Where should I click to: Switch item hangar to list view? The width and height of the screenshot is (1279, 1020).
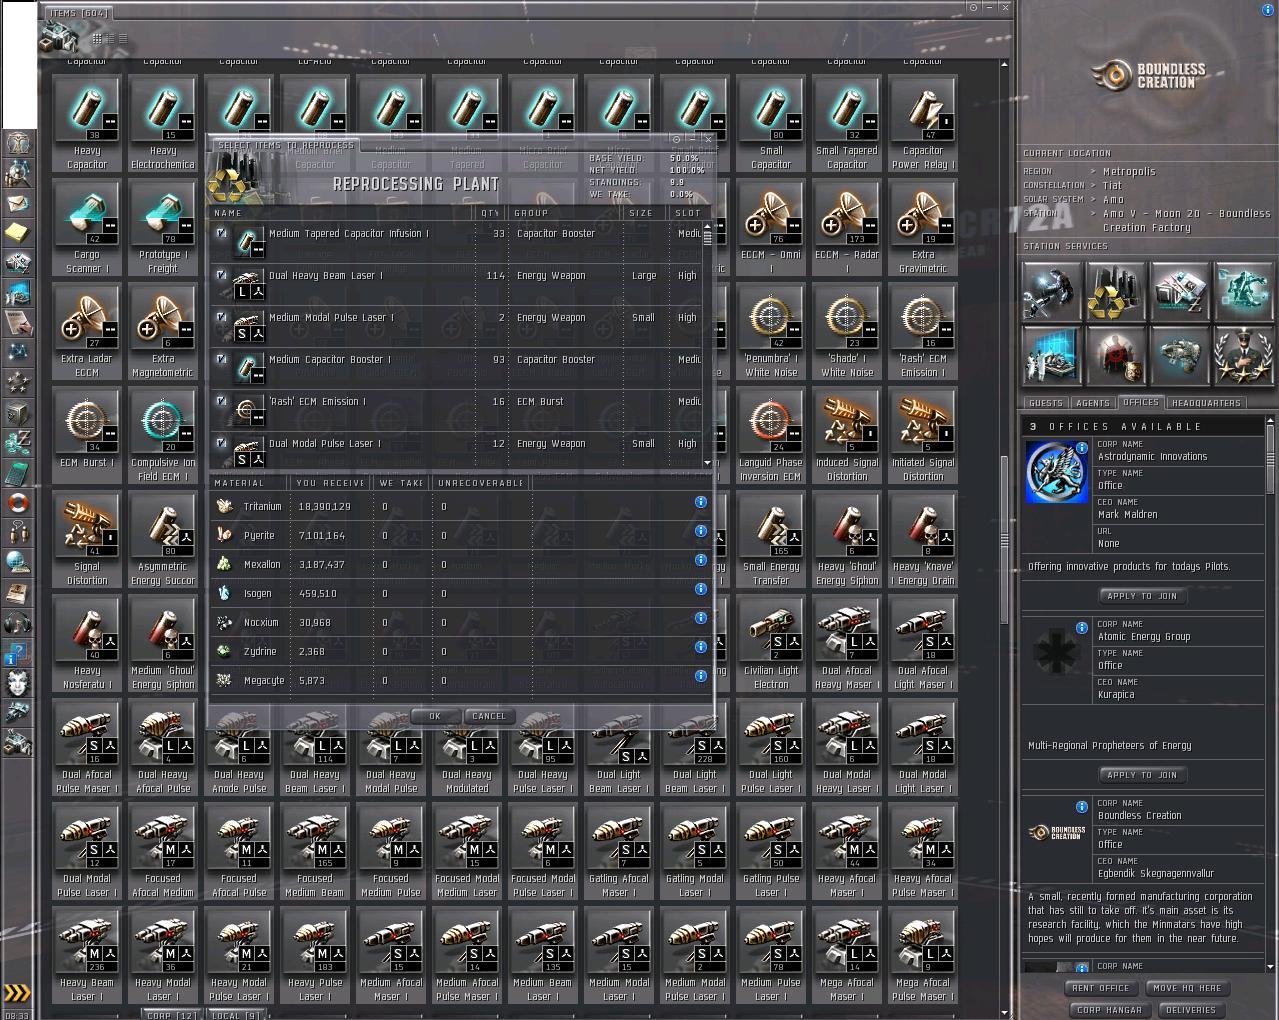(x=122, y=38)
